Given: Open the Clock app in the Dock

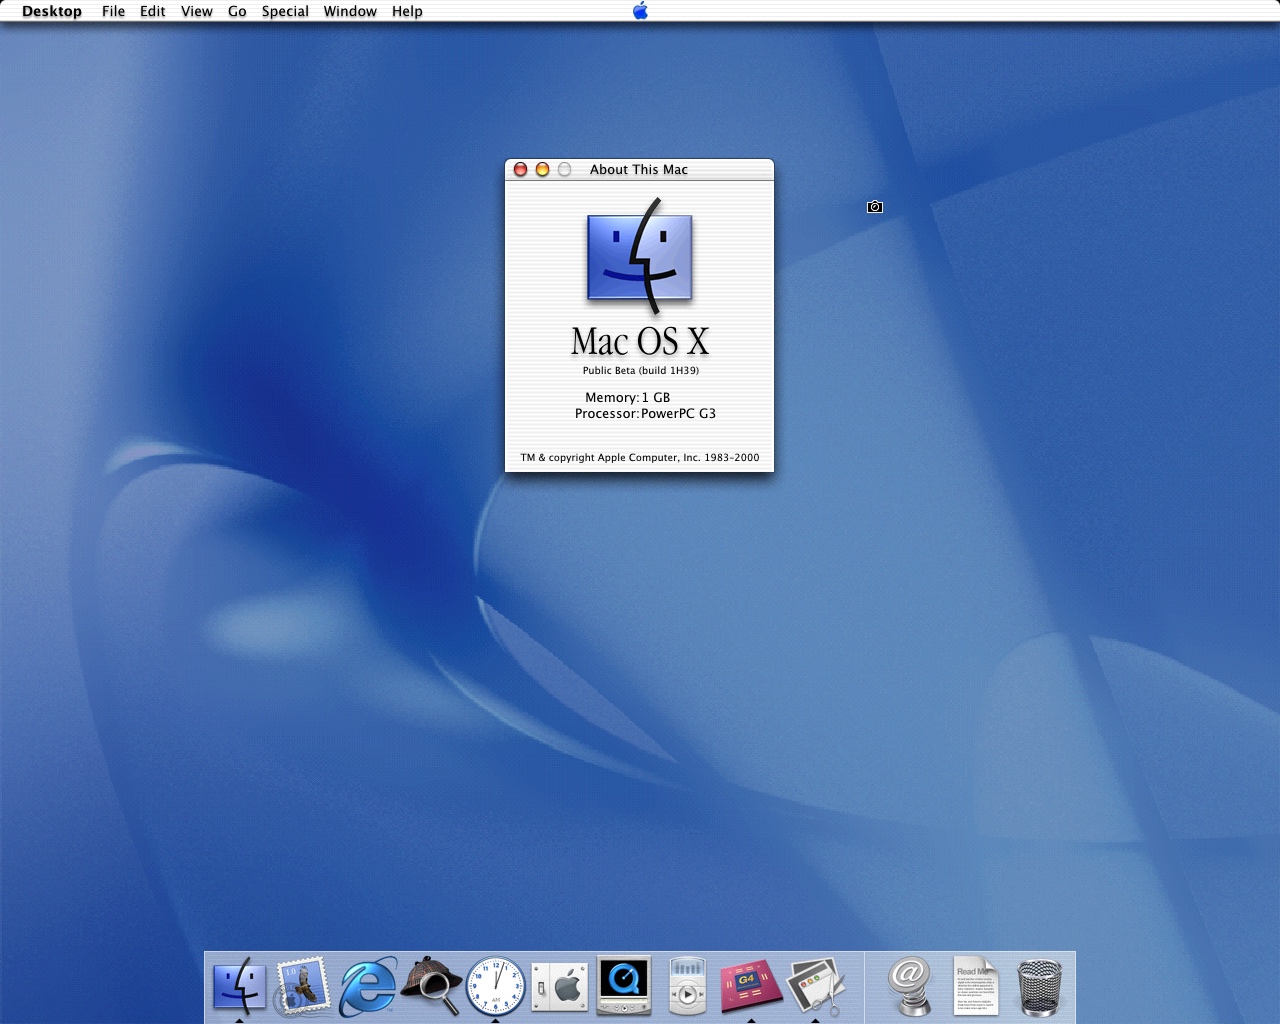Looking at the screenshot, I should point(495,986).
